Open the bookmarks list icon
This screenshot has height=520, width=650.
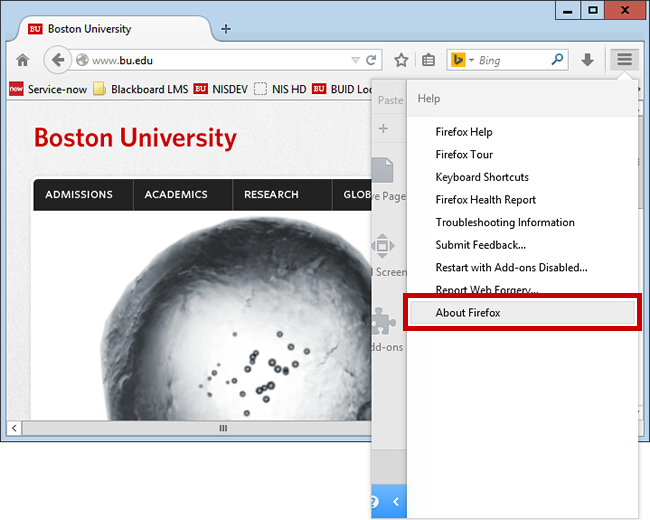tap(428, 60)
